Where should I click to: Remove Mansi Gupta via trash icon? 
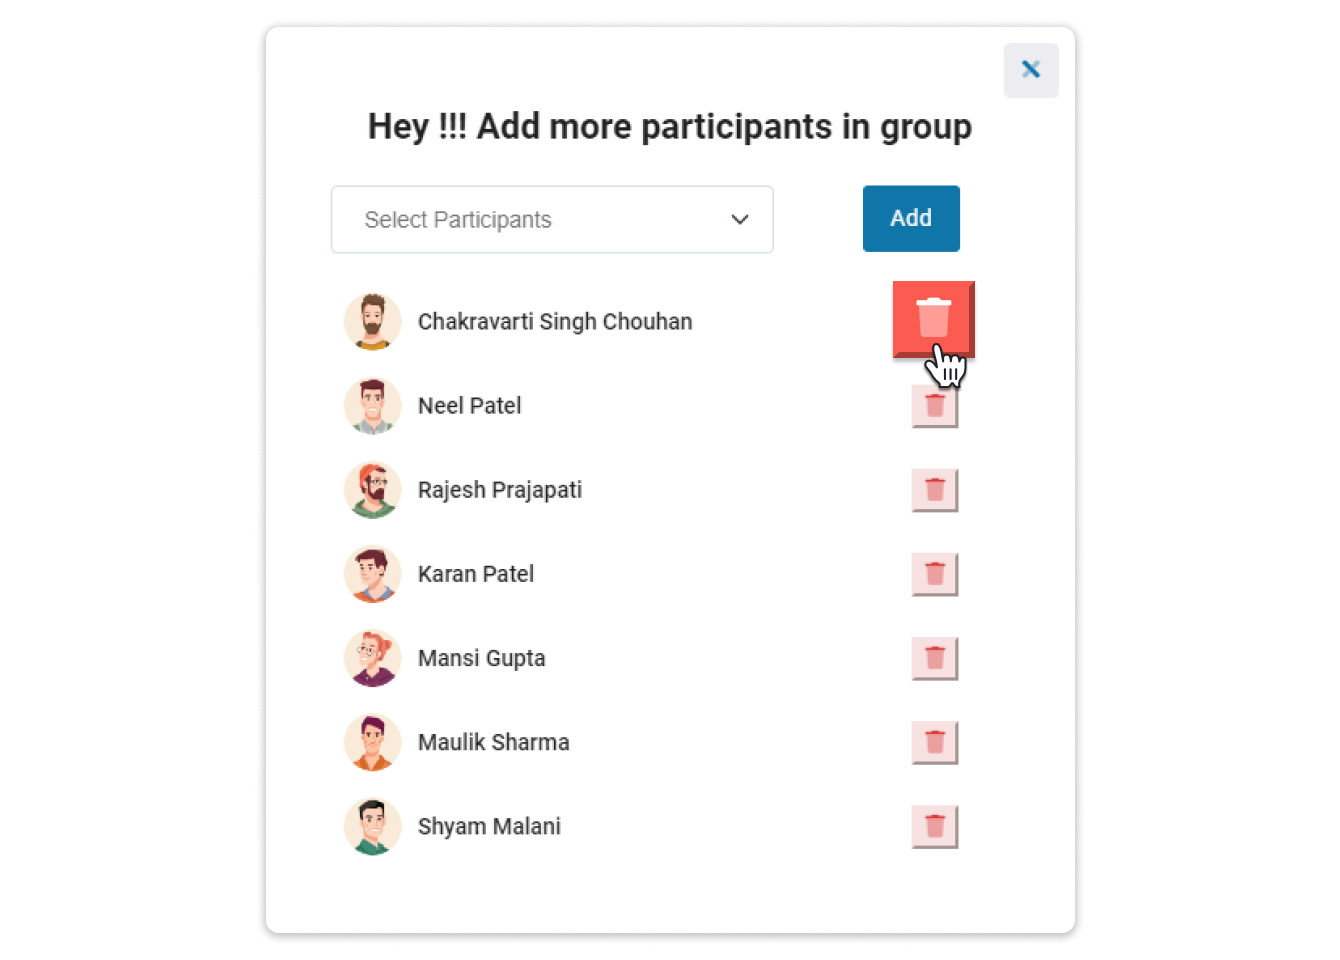click(x=934, y=658)
